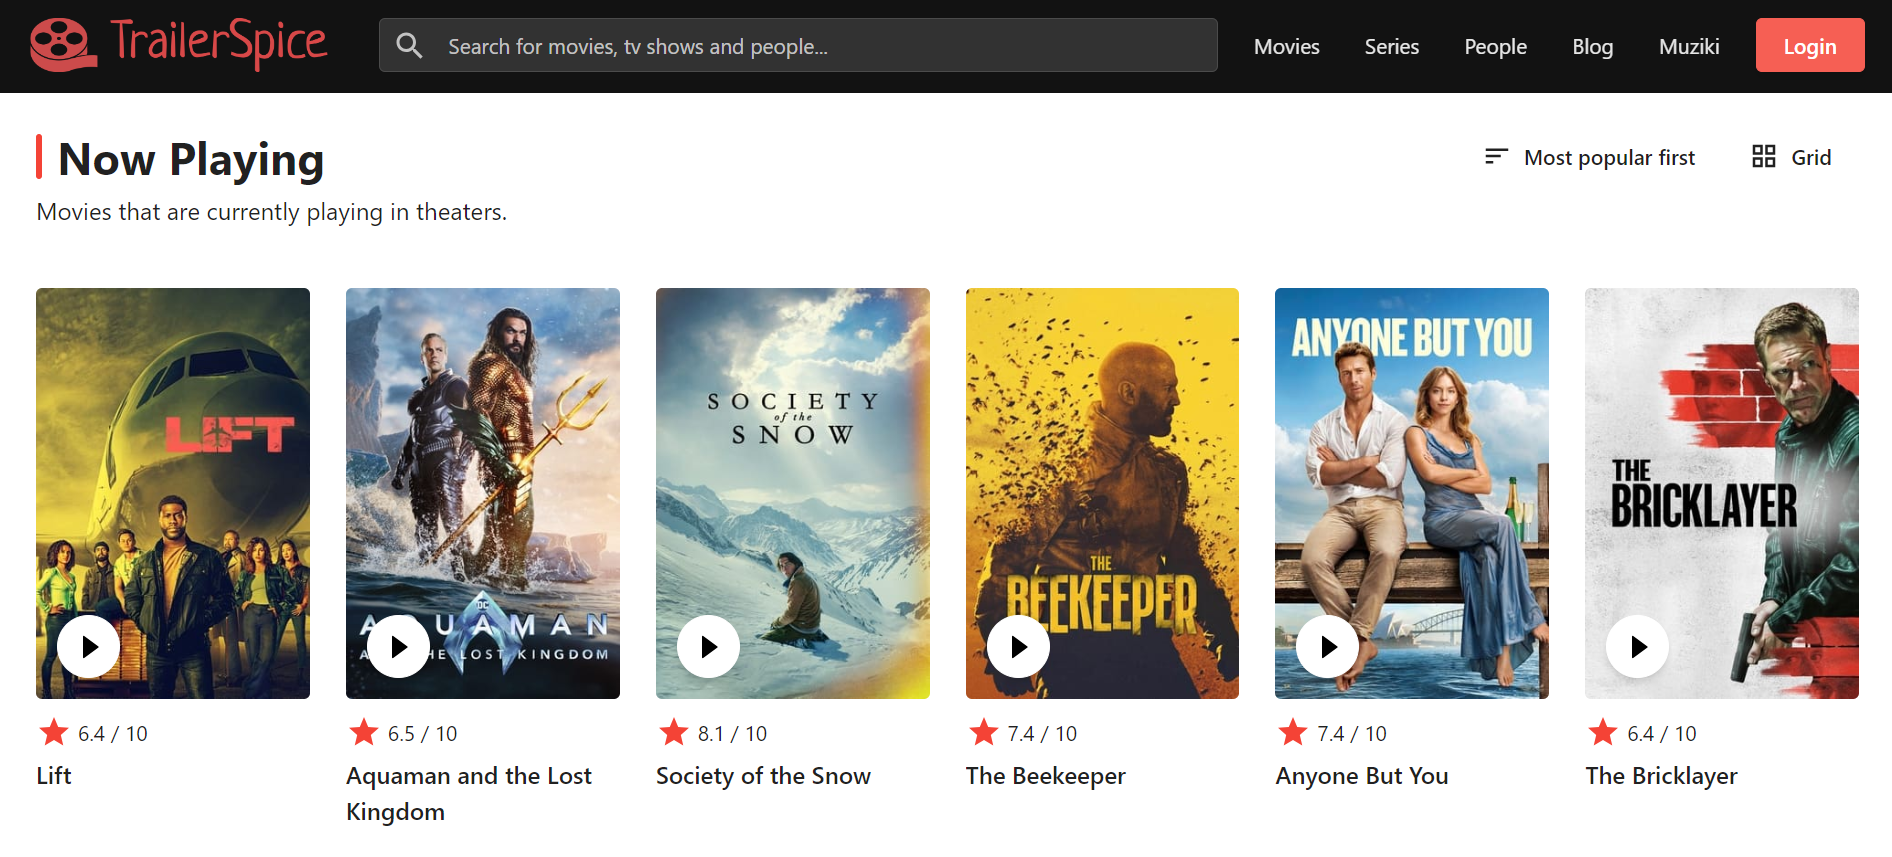
Task: Open the Lift title link
Action: [x=54, y=776]
